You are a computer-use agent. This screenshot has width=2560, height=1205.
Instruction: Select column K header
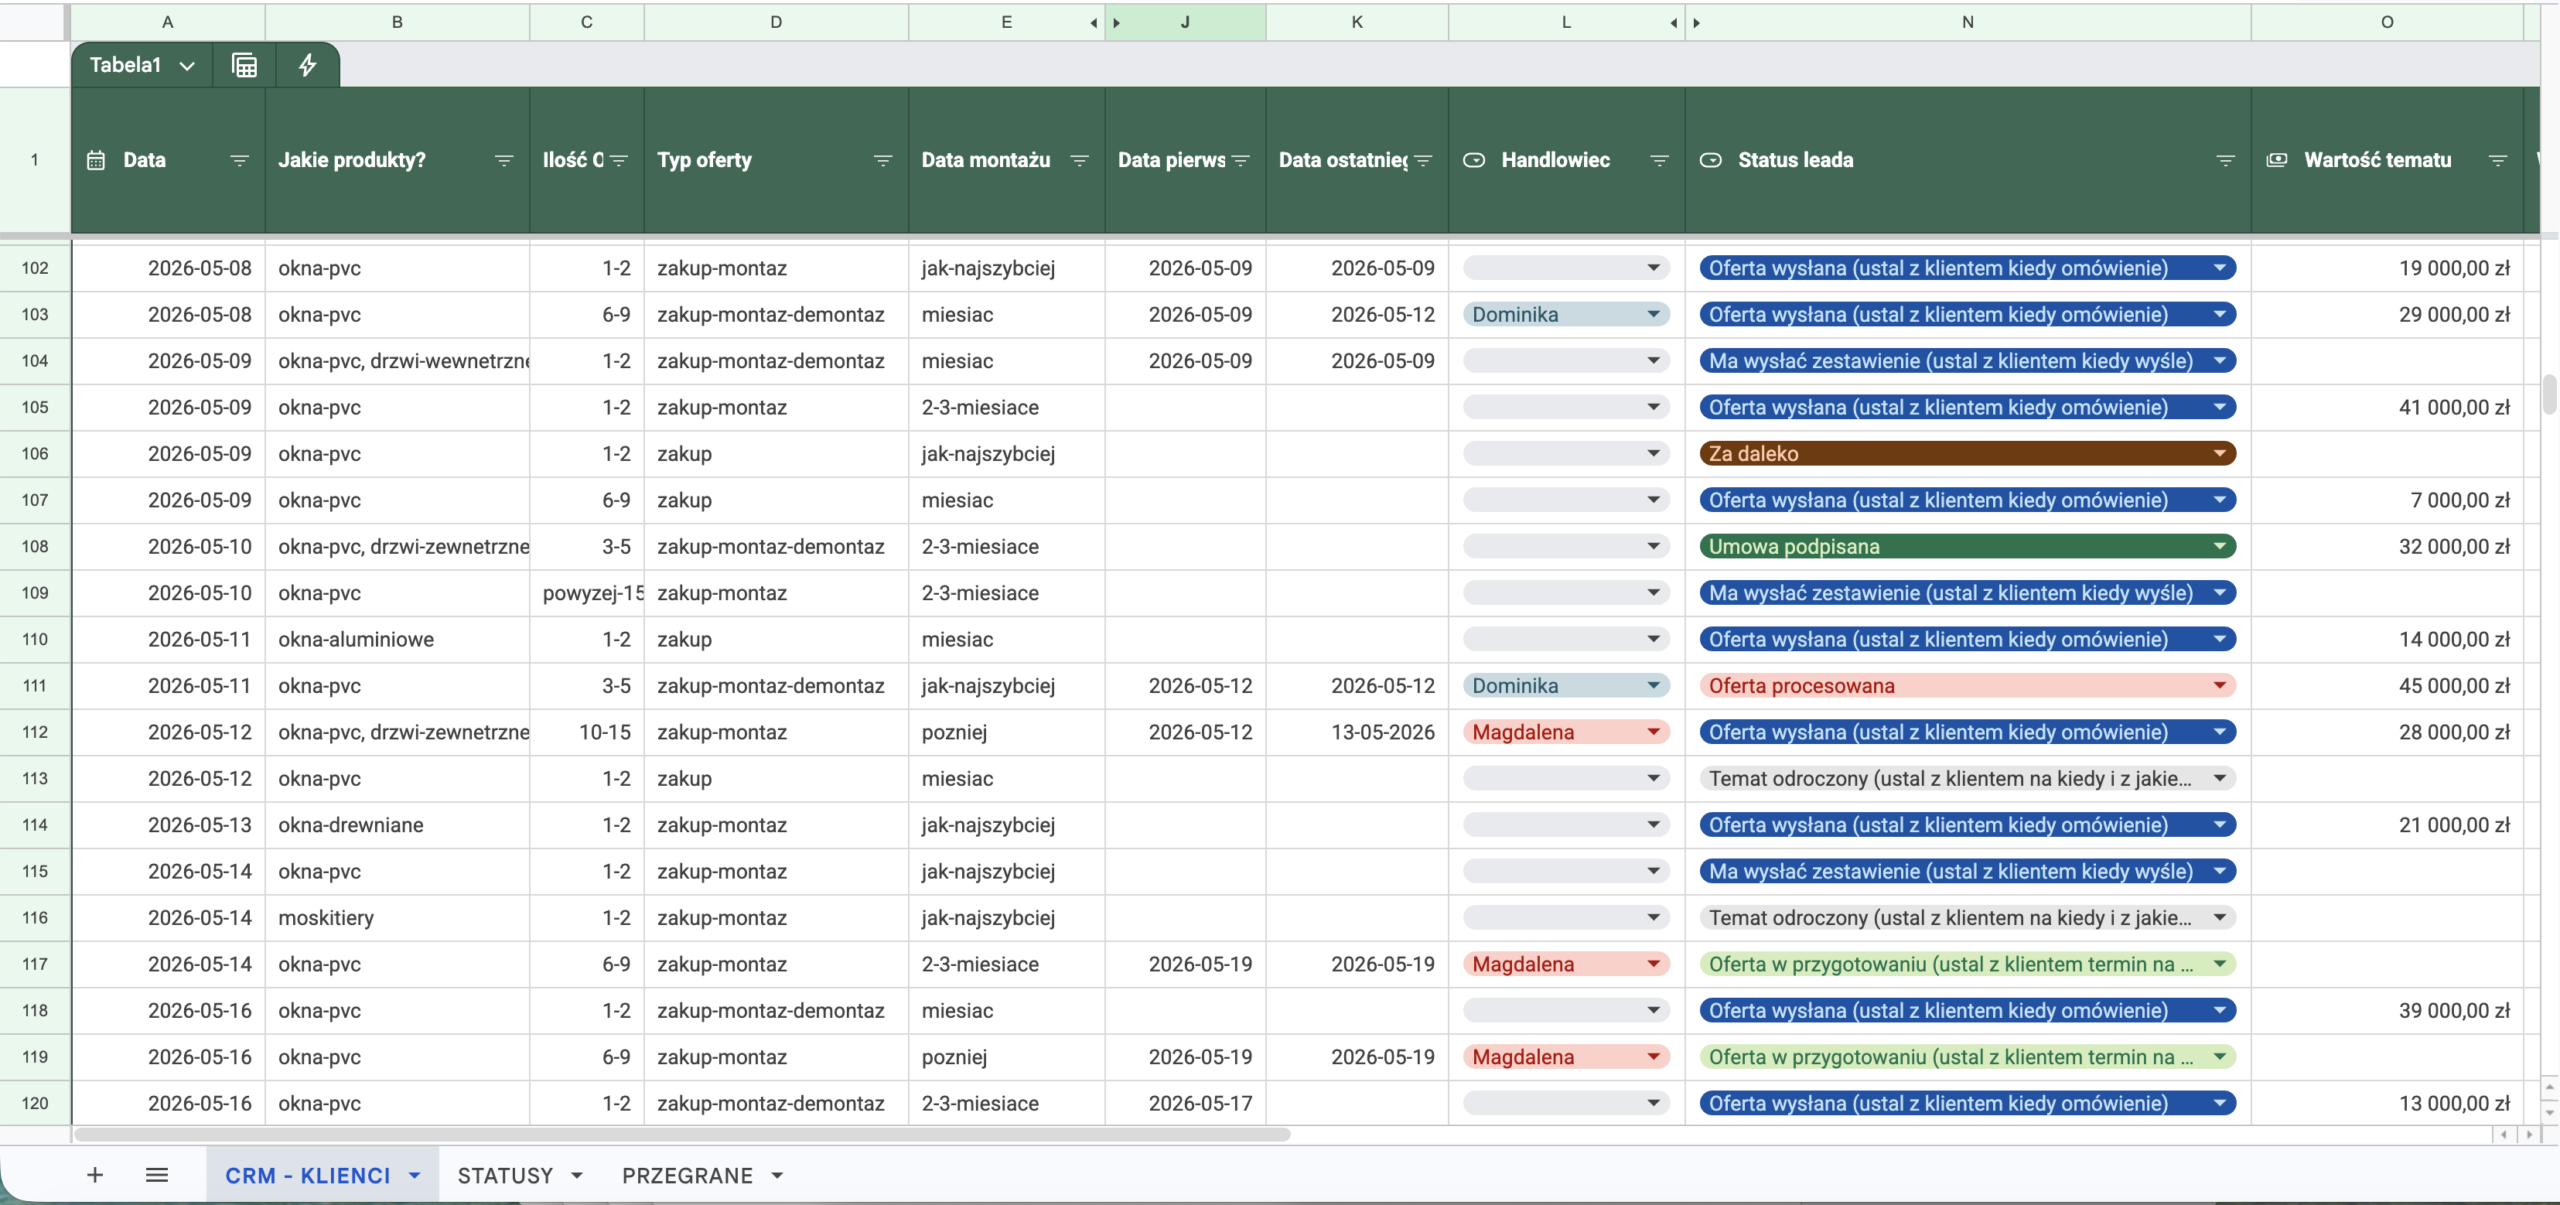[1357, 22]
